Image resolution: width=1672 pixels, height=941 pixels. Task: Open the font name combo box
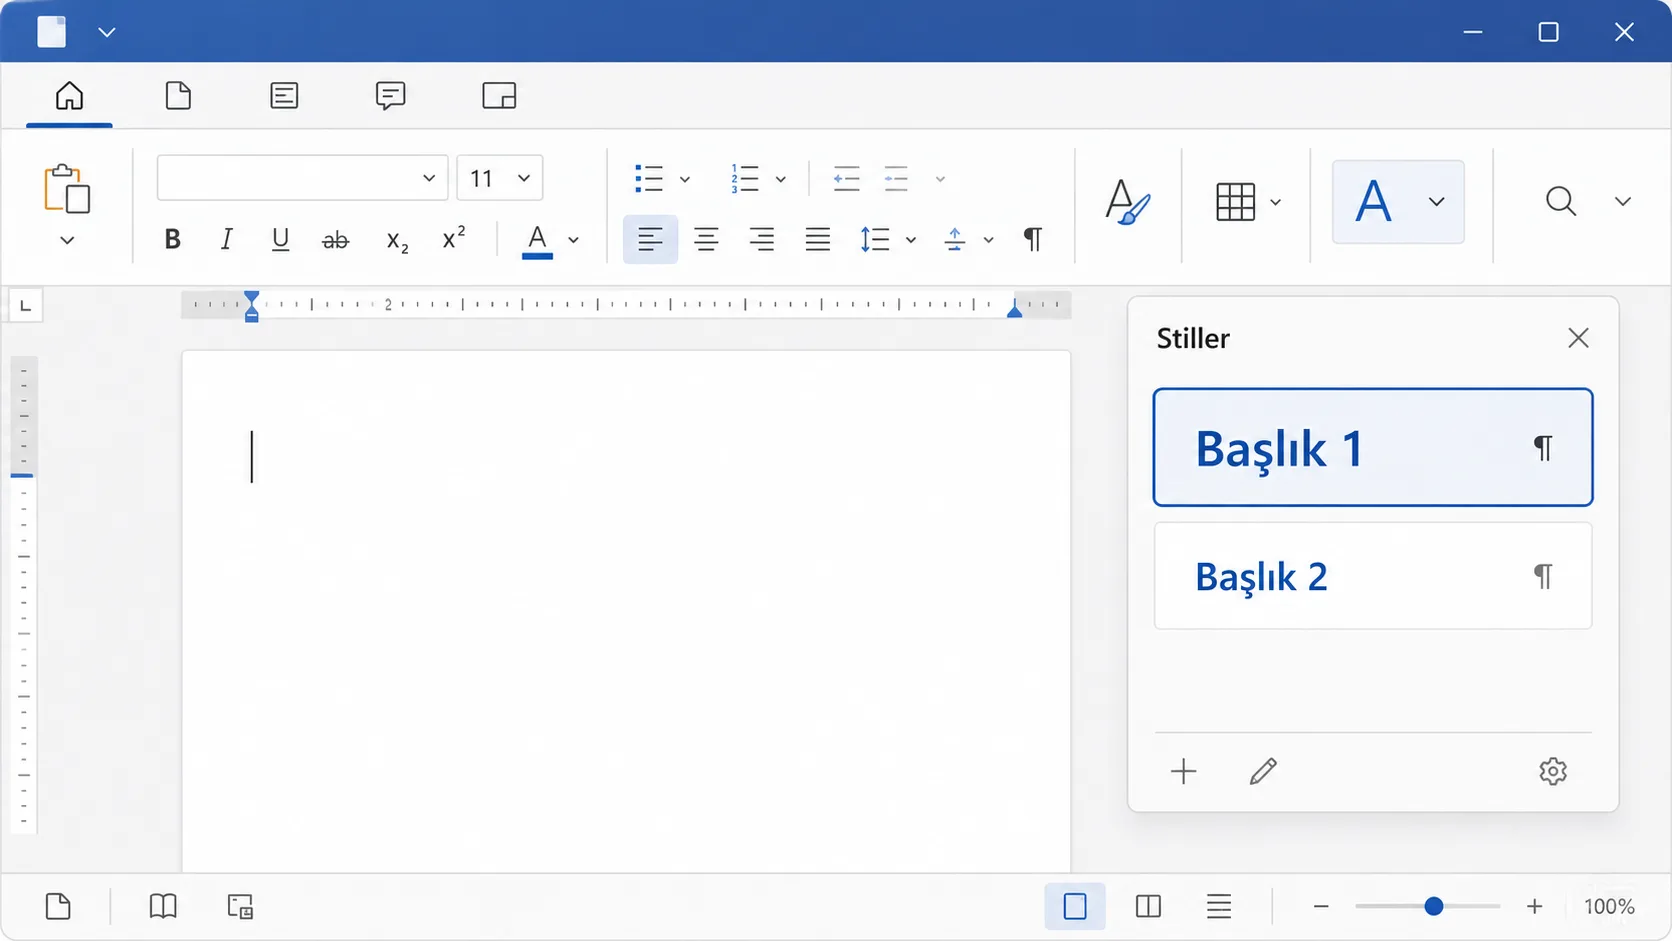[302, 178]
